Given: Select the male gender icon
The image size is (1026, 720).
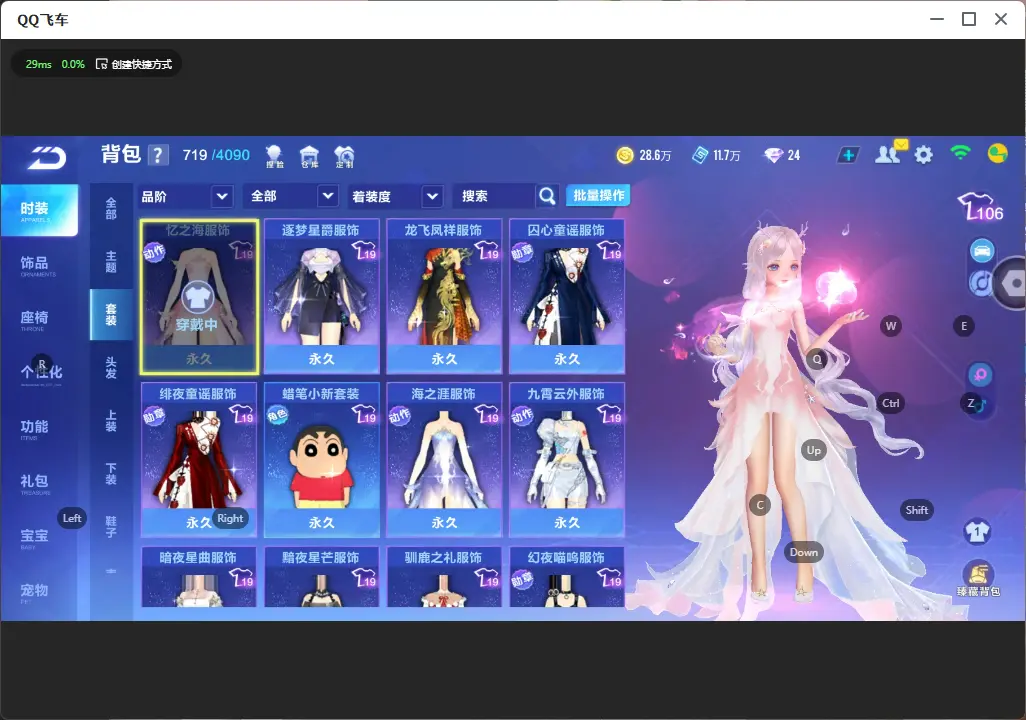Looking at the screenshot, I should [x=980, y=406].
